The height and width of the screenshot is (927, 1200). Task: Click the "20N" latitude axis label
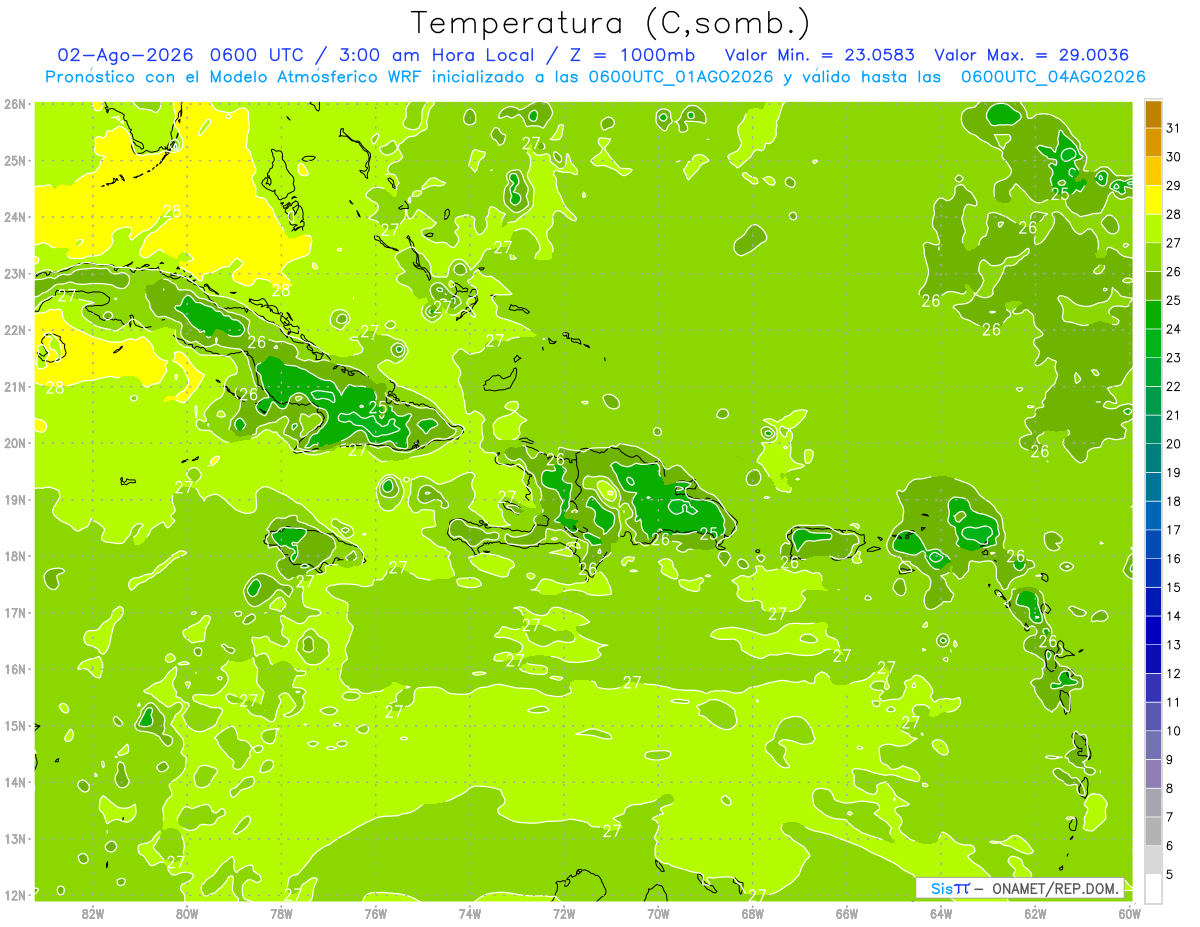[x=15, y=443]
